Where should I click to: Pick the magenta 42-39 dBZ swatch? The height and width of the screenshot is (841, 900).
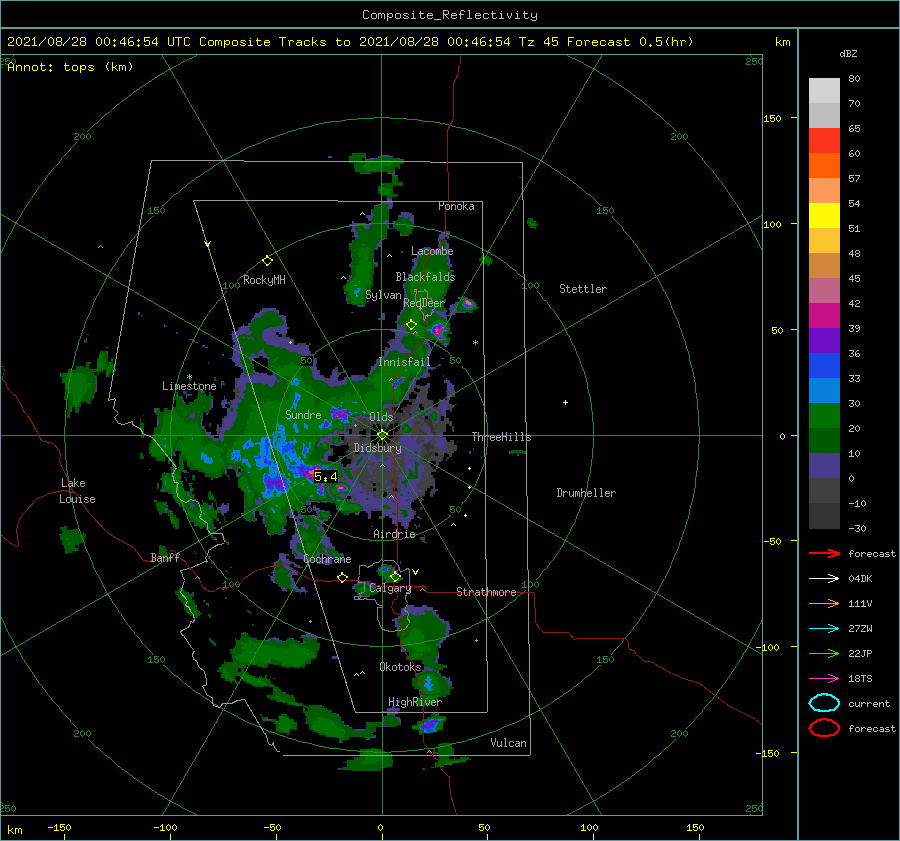pos(824,316)
